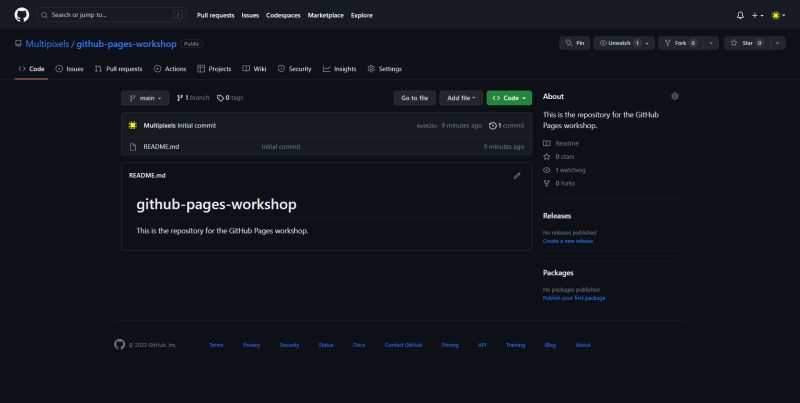Open the Blog footer link

[550, 345]
